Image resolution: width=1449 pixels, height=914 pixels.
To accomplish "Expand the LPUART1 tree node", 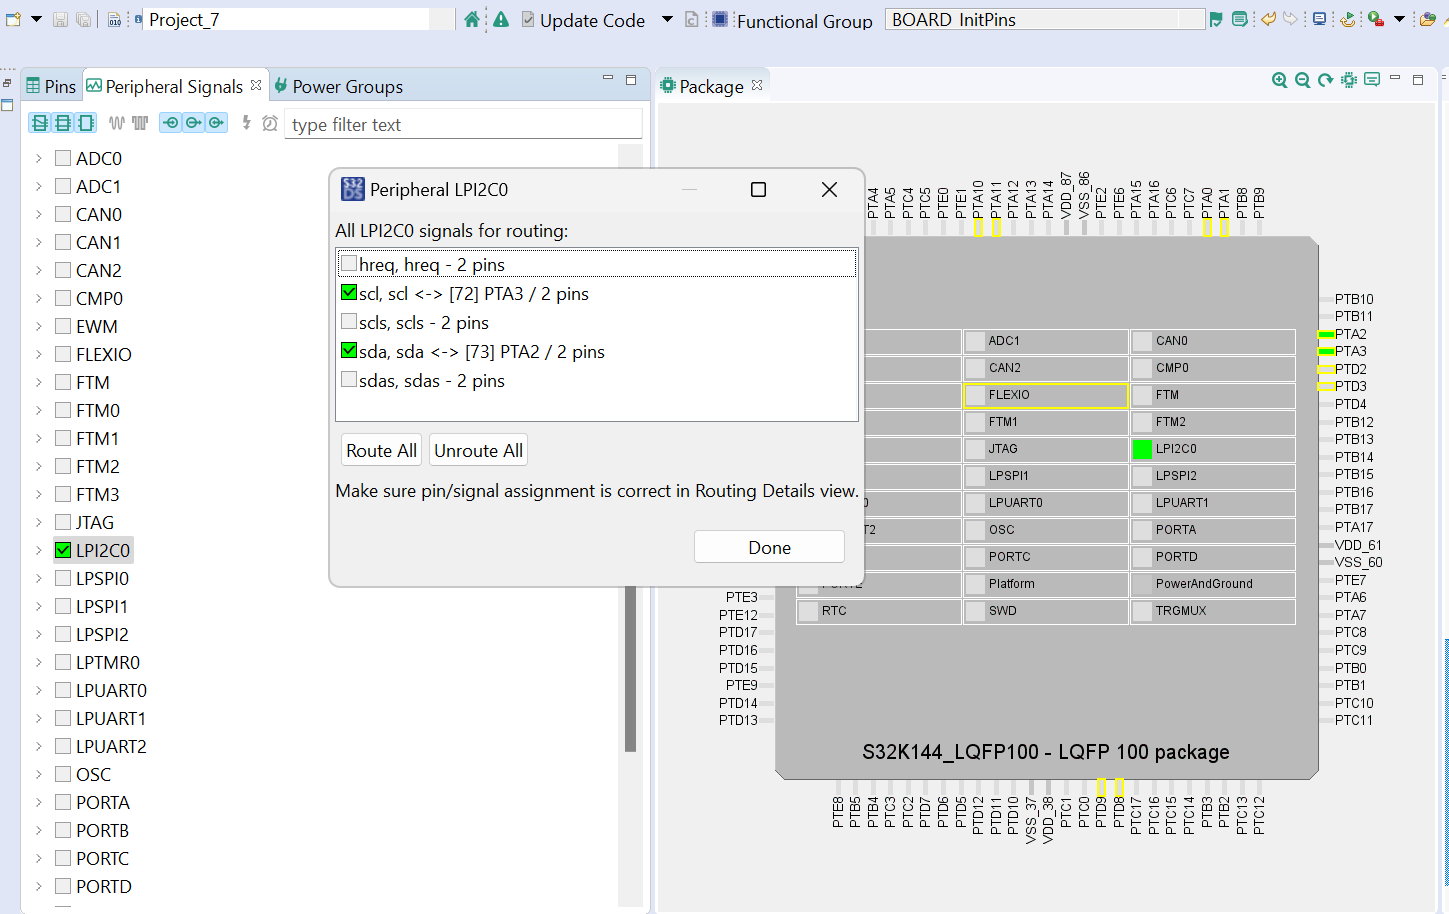I will coord(38,718).
